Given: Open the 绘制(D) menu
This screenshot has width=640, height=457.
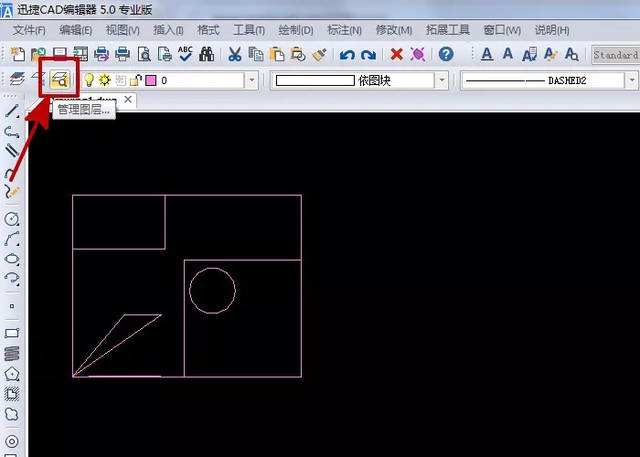Looking at the screenshot, I should coord(296,30).
